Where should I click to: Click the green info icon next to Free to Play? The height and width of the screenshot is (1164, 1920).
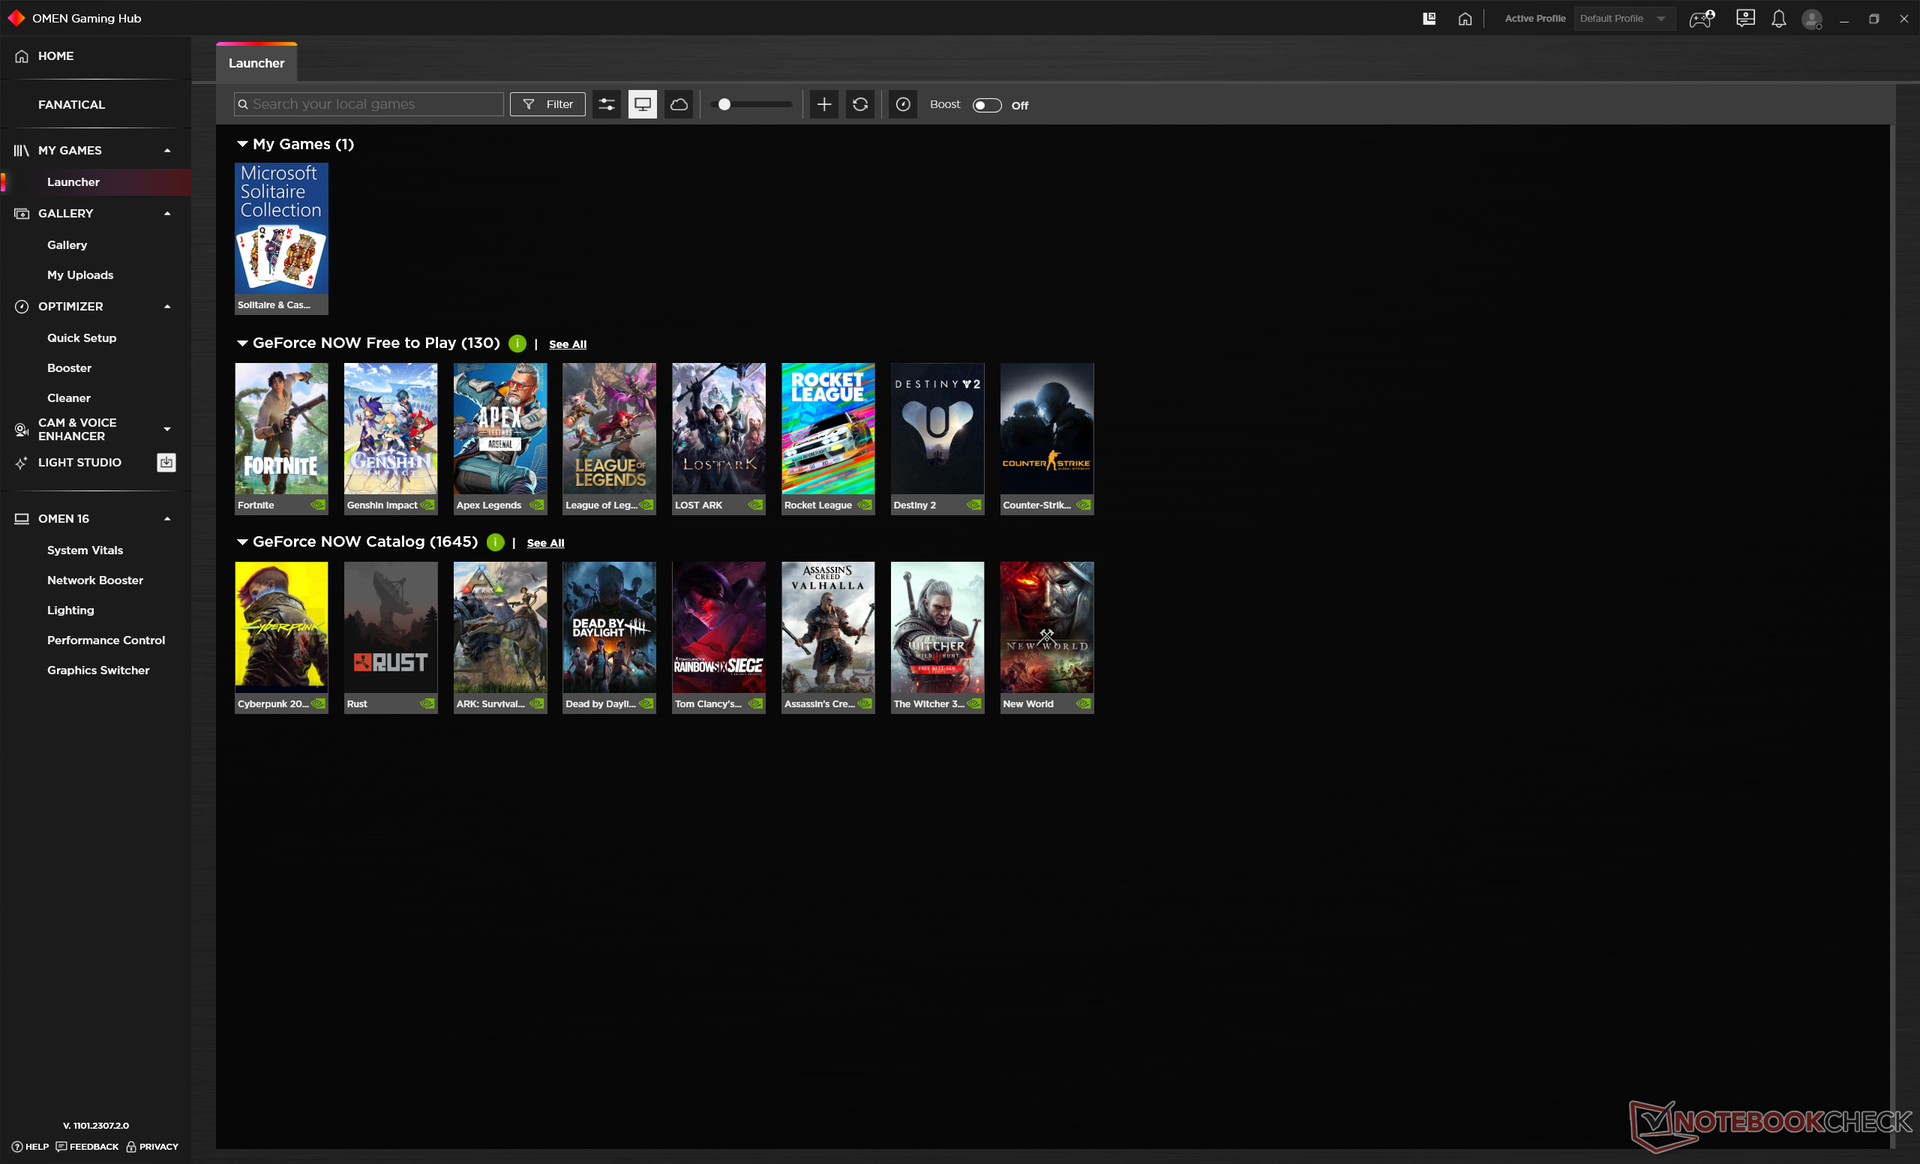click(517, 343)
